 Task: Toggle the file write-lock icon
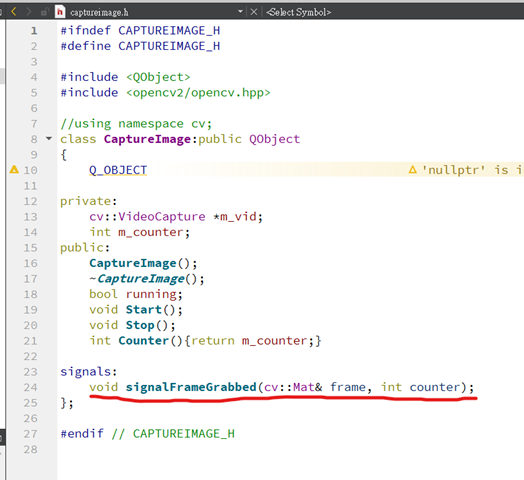click(x=44, y=12)
